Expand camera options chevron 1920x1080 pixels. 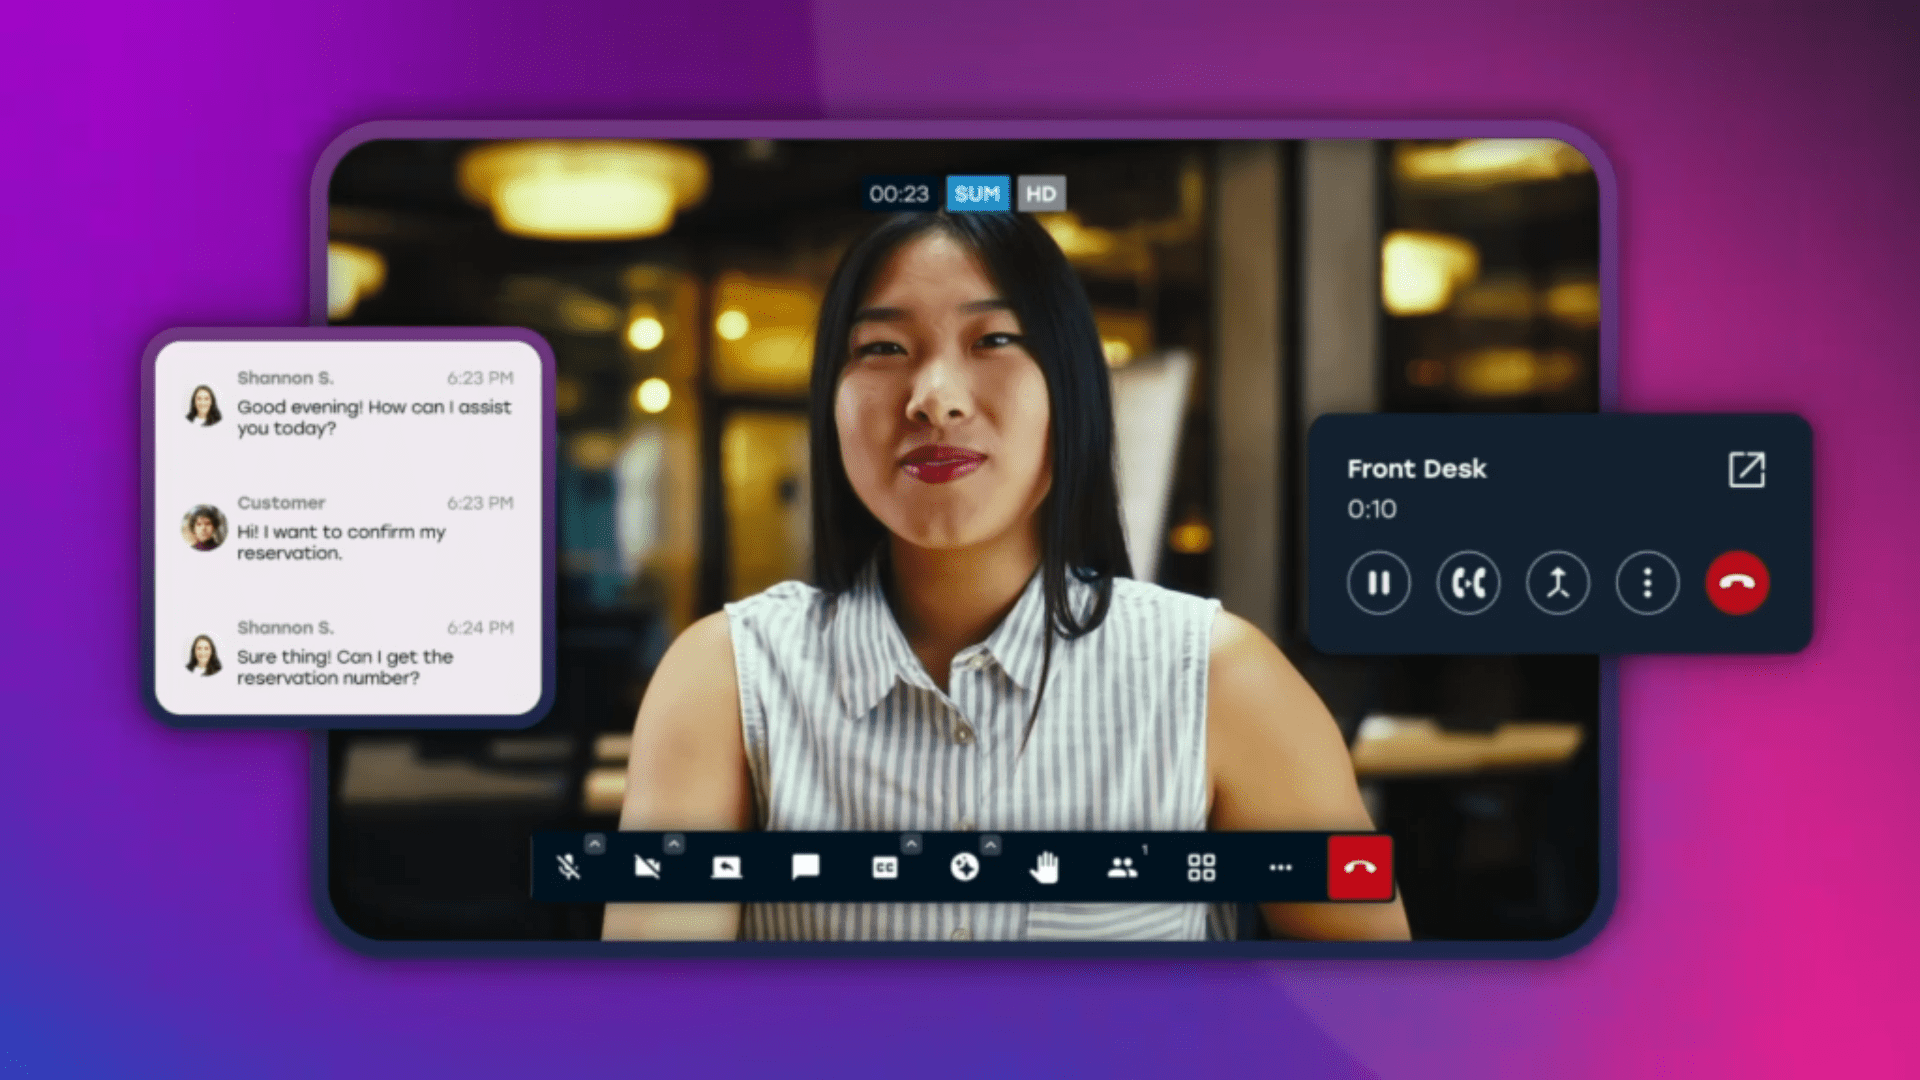pyautogui.click(x=674, y=844)
